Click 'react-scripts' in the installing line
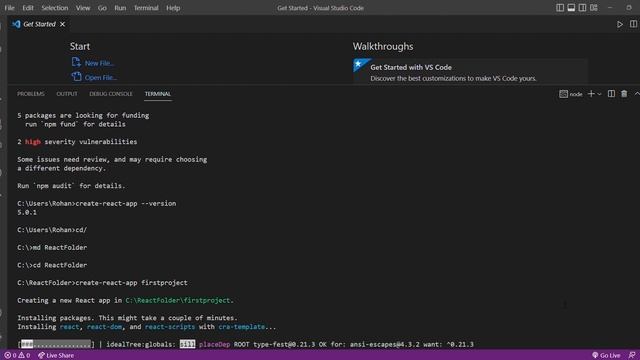This screenshot has height=360, width=640. click(170, 327)
